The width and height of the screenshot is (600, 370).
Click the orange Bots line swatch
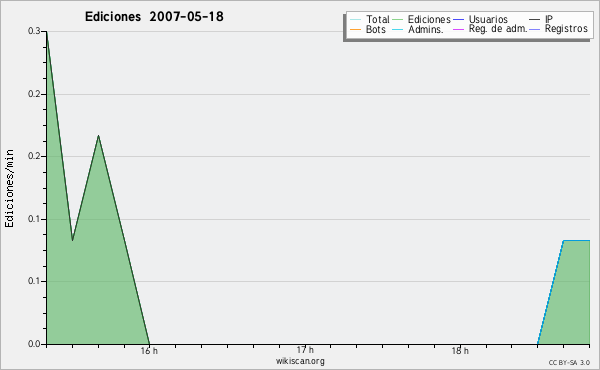(x=355, y=29)
